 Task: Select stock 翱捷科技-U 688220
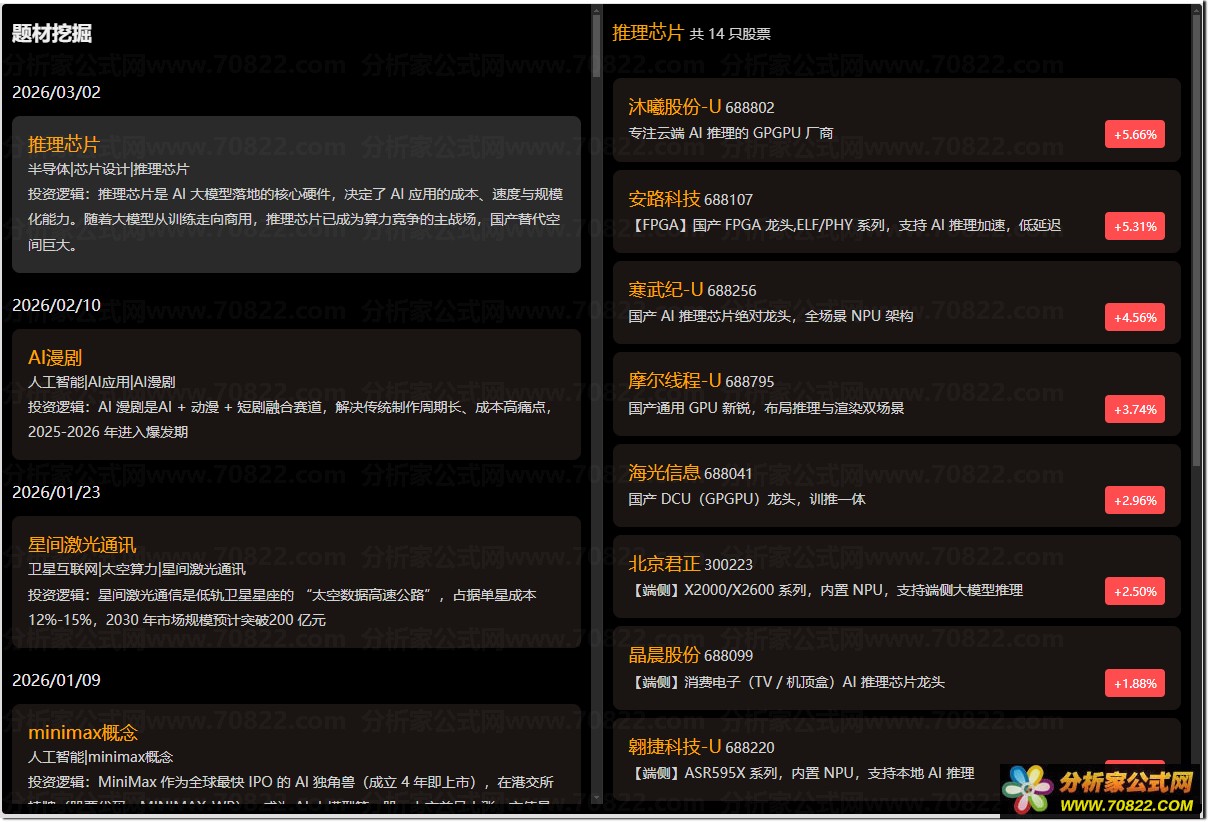pyautogui.click(x=896, y=759)
